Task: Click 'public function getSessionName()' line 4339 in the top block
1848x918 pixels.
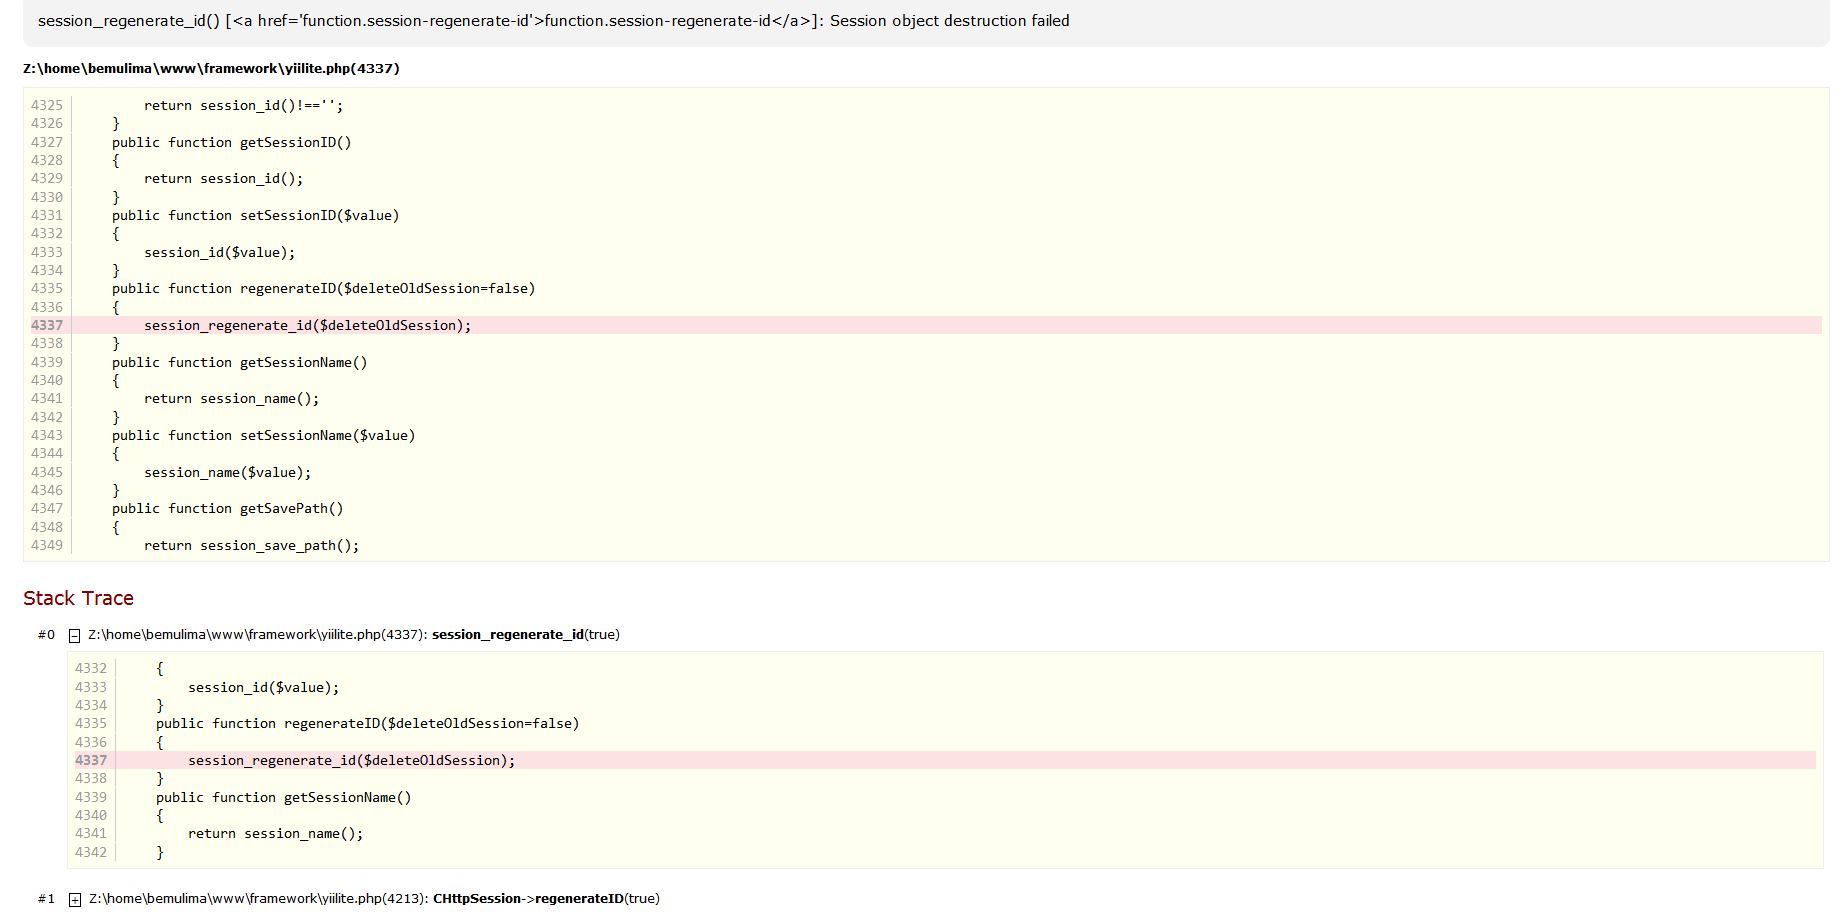Action: pyautogui.click(x=240, y=362)
